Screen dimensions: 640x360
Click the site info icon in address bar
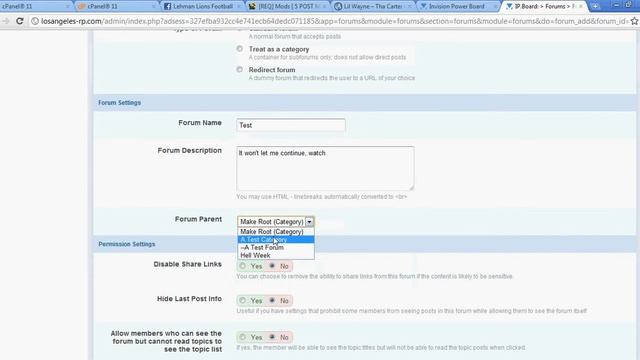pos(35,21)
